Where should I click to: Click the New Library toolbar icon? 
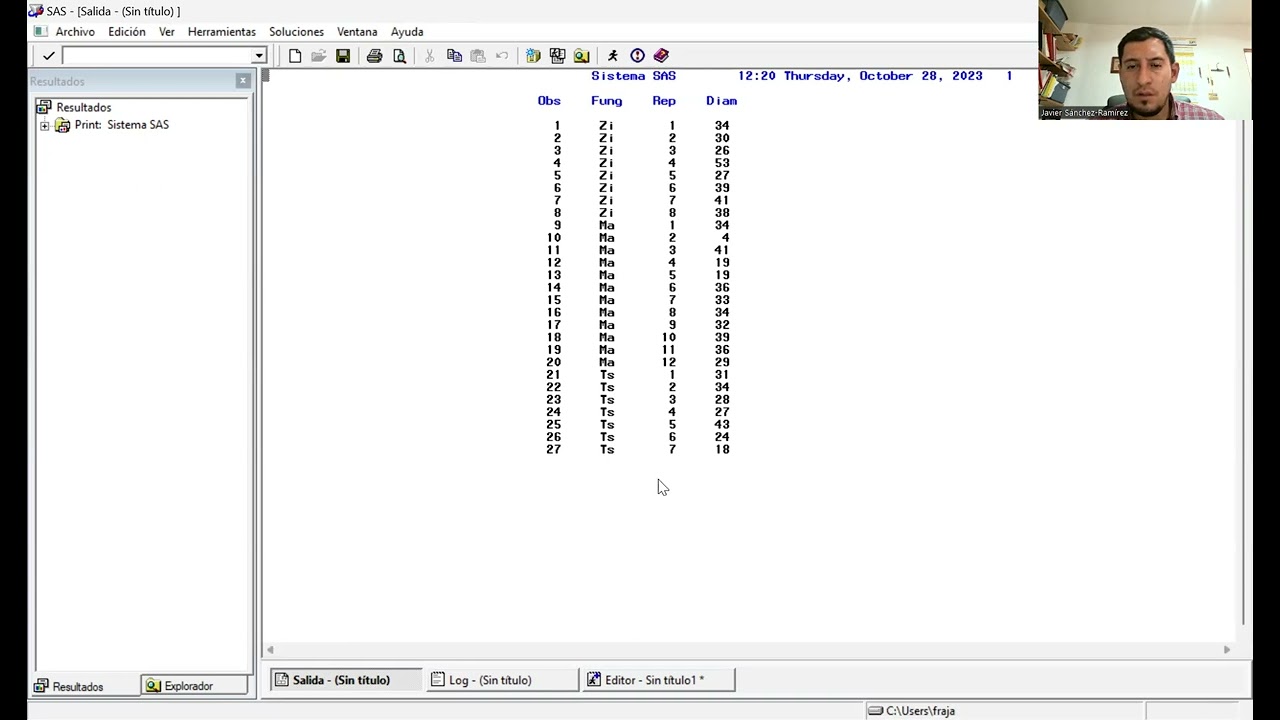[x=533, y=56]
